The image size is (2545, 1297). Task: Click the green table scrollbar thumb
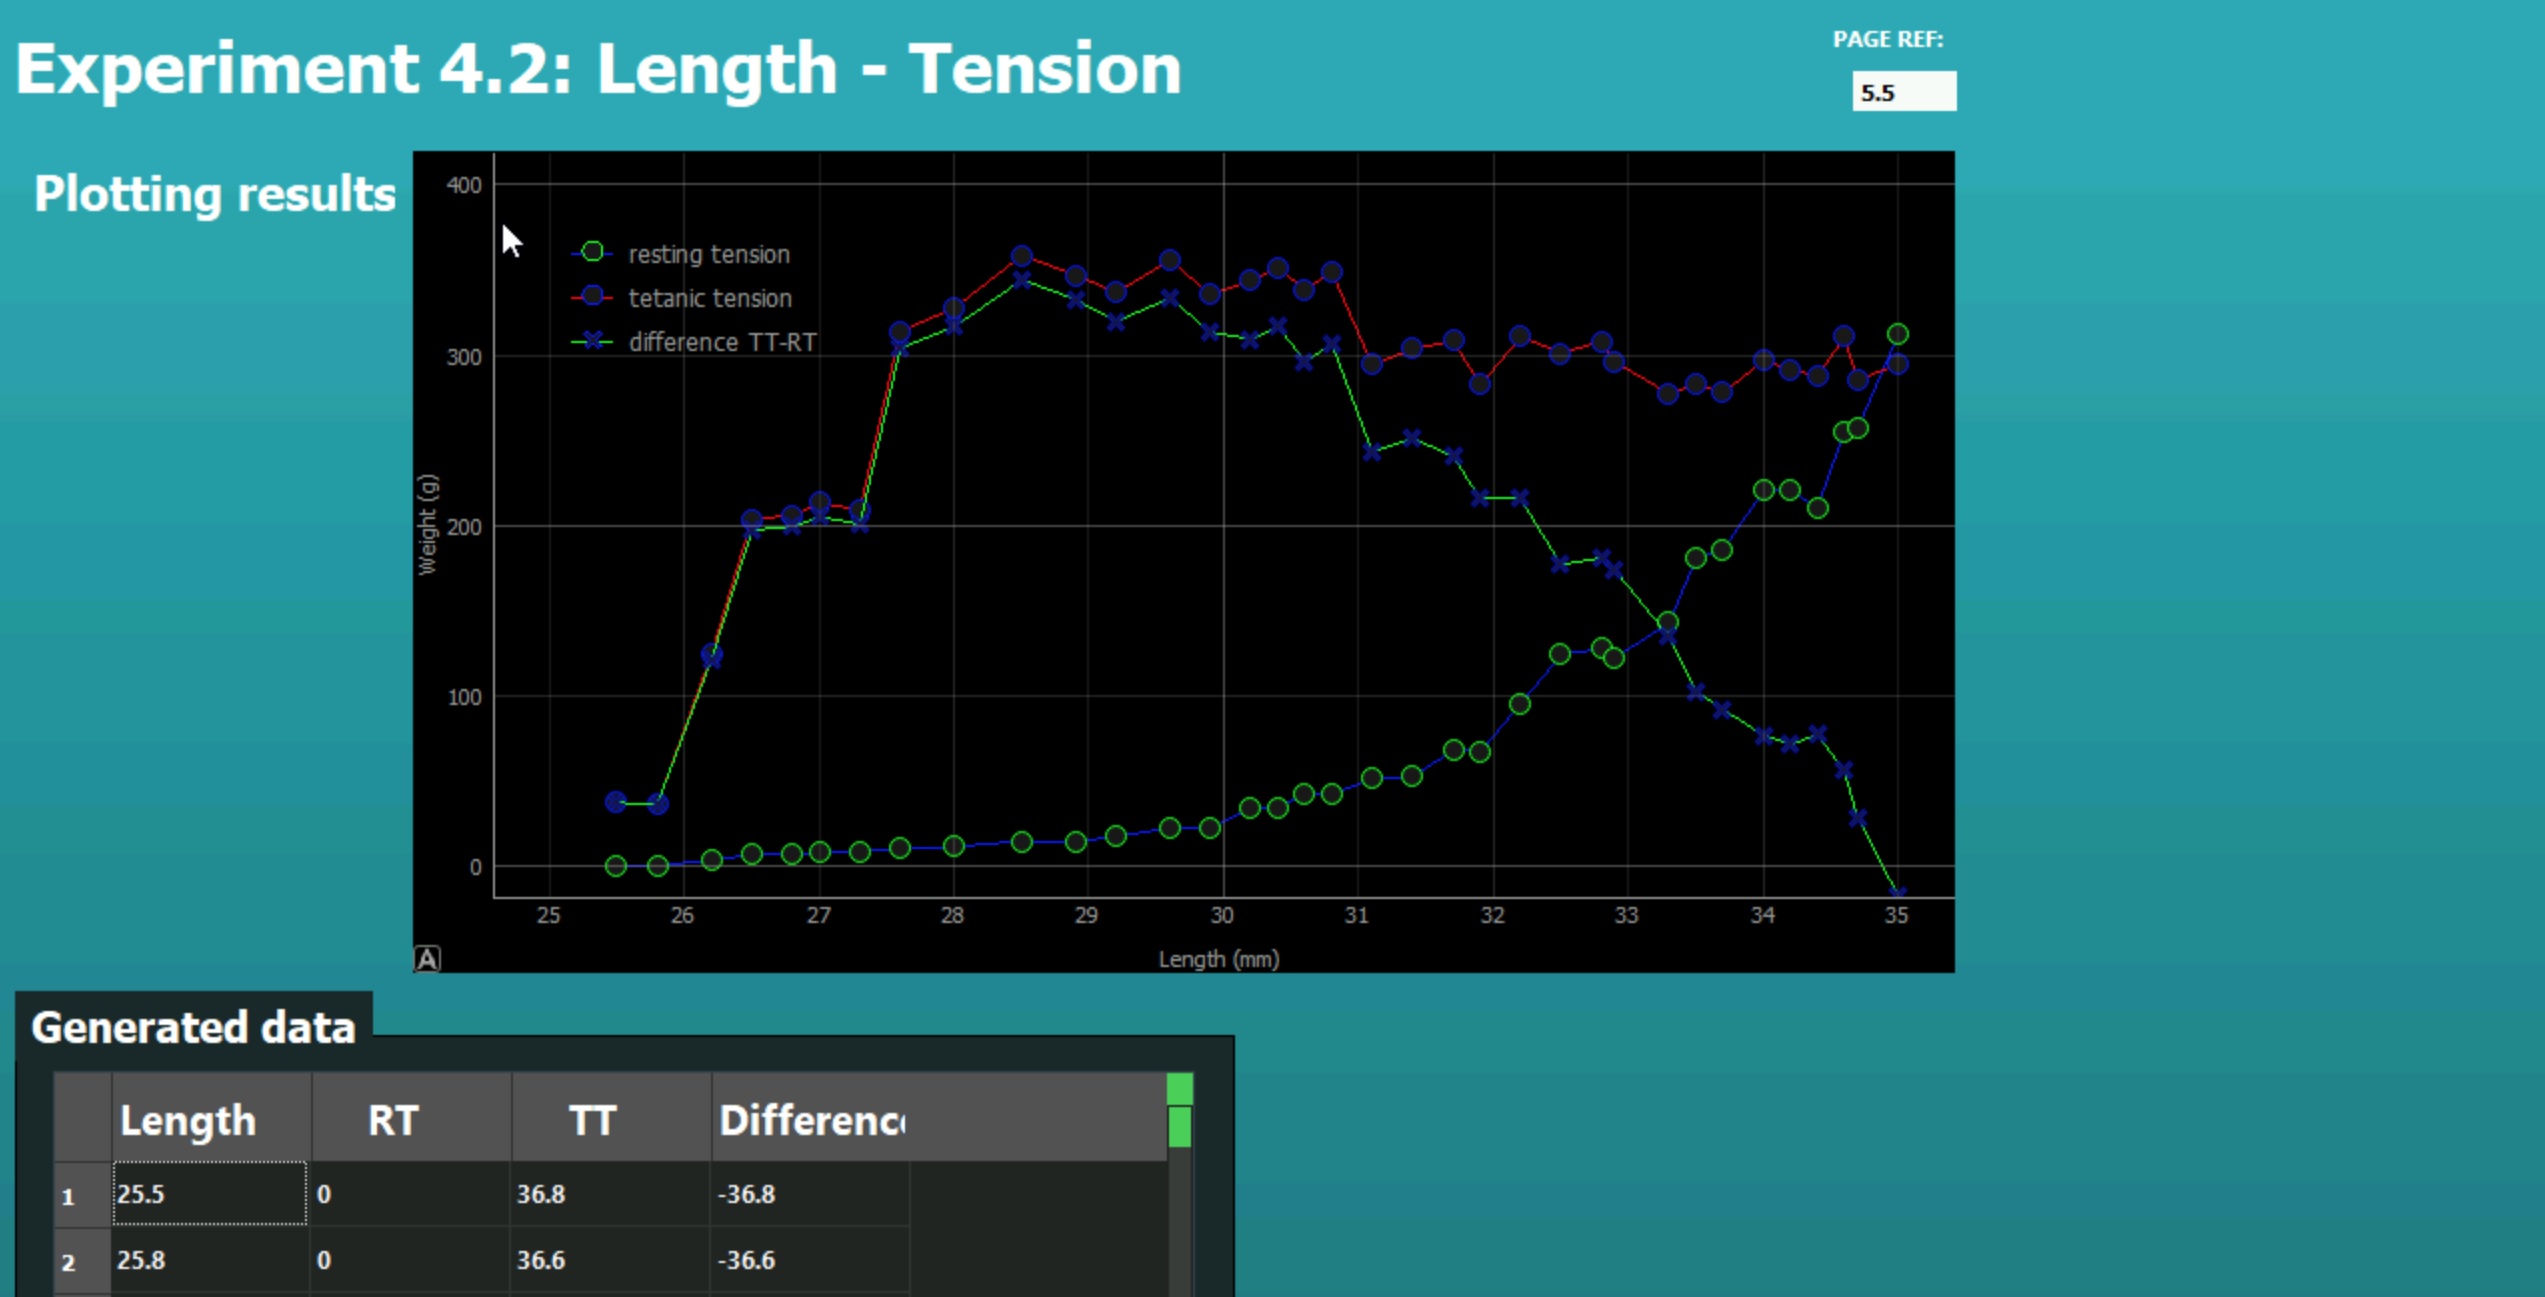(1180, 1126)
